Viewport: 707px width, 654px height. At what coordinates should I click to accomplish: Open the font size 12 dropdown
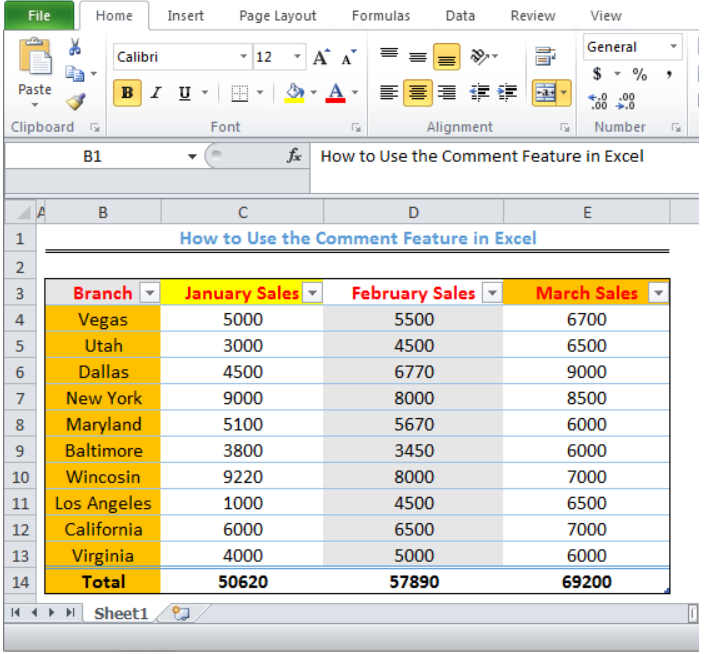297,57
